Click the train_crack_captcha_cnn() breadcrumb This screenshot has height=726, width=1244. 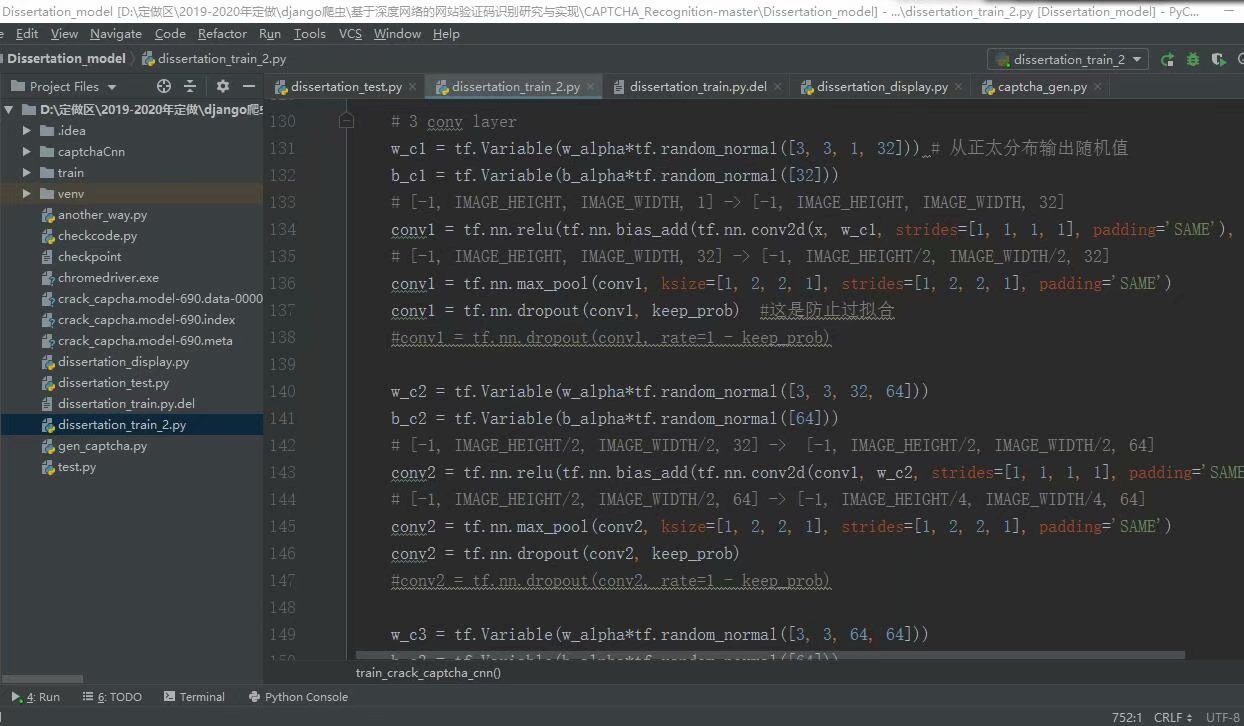[428, 673]
